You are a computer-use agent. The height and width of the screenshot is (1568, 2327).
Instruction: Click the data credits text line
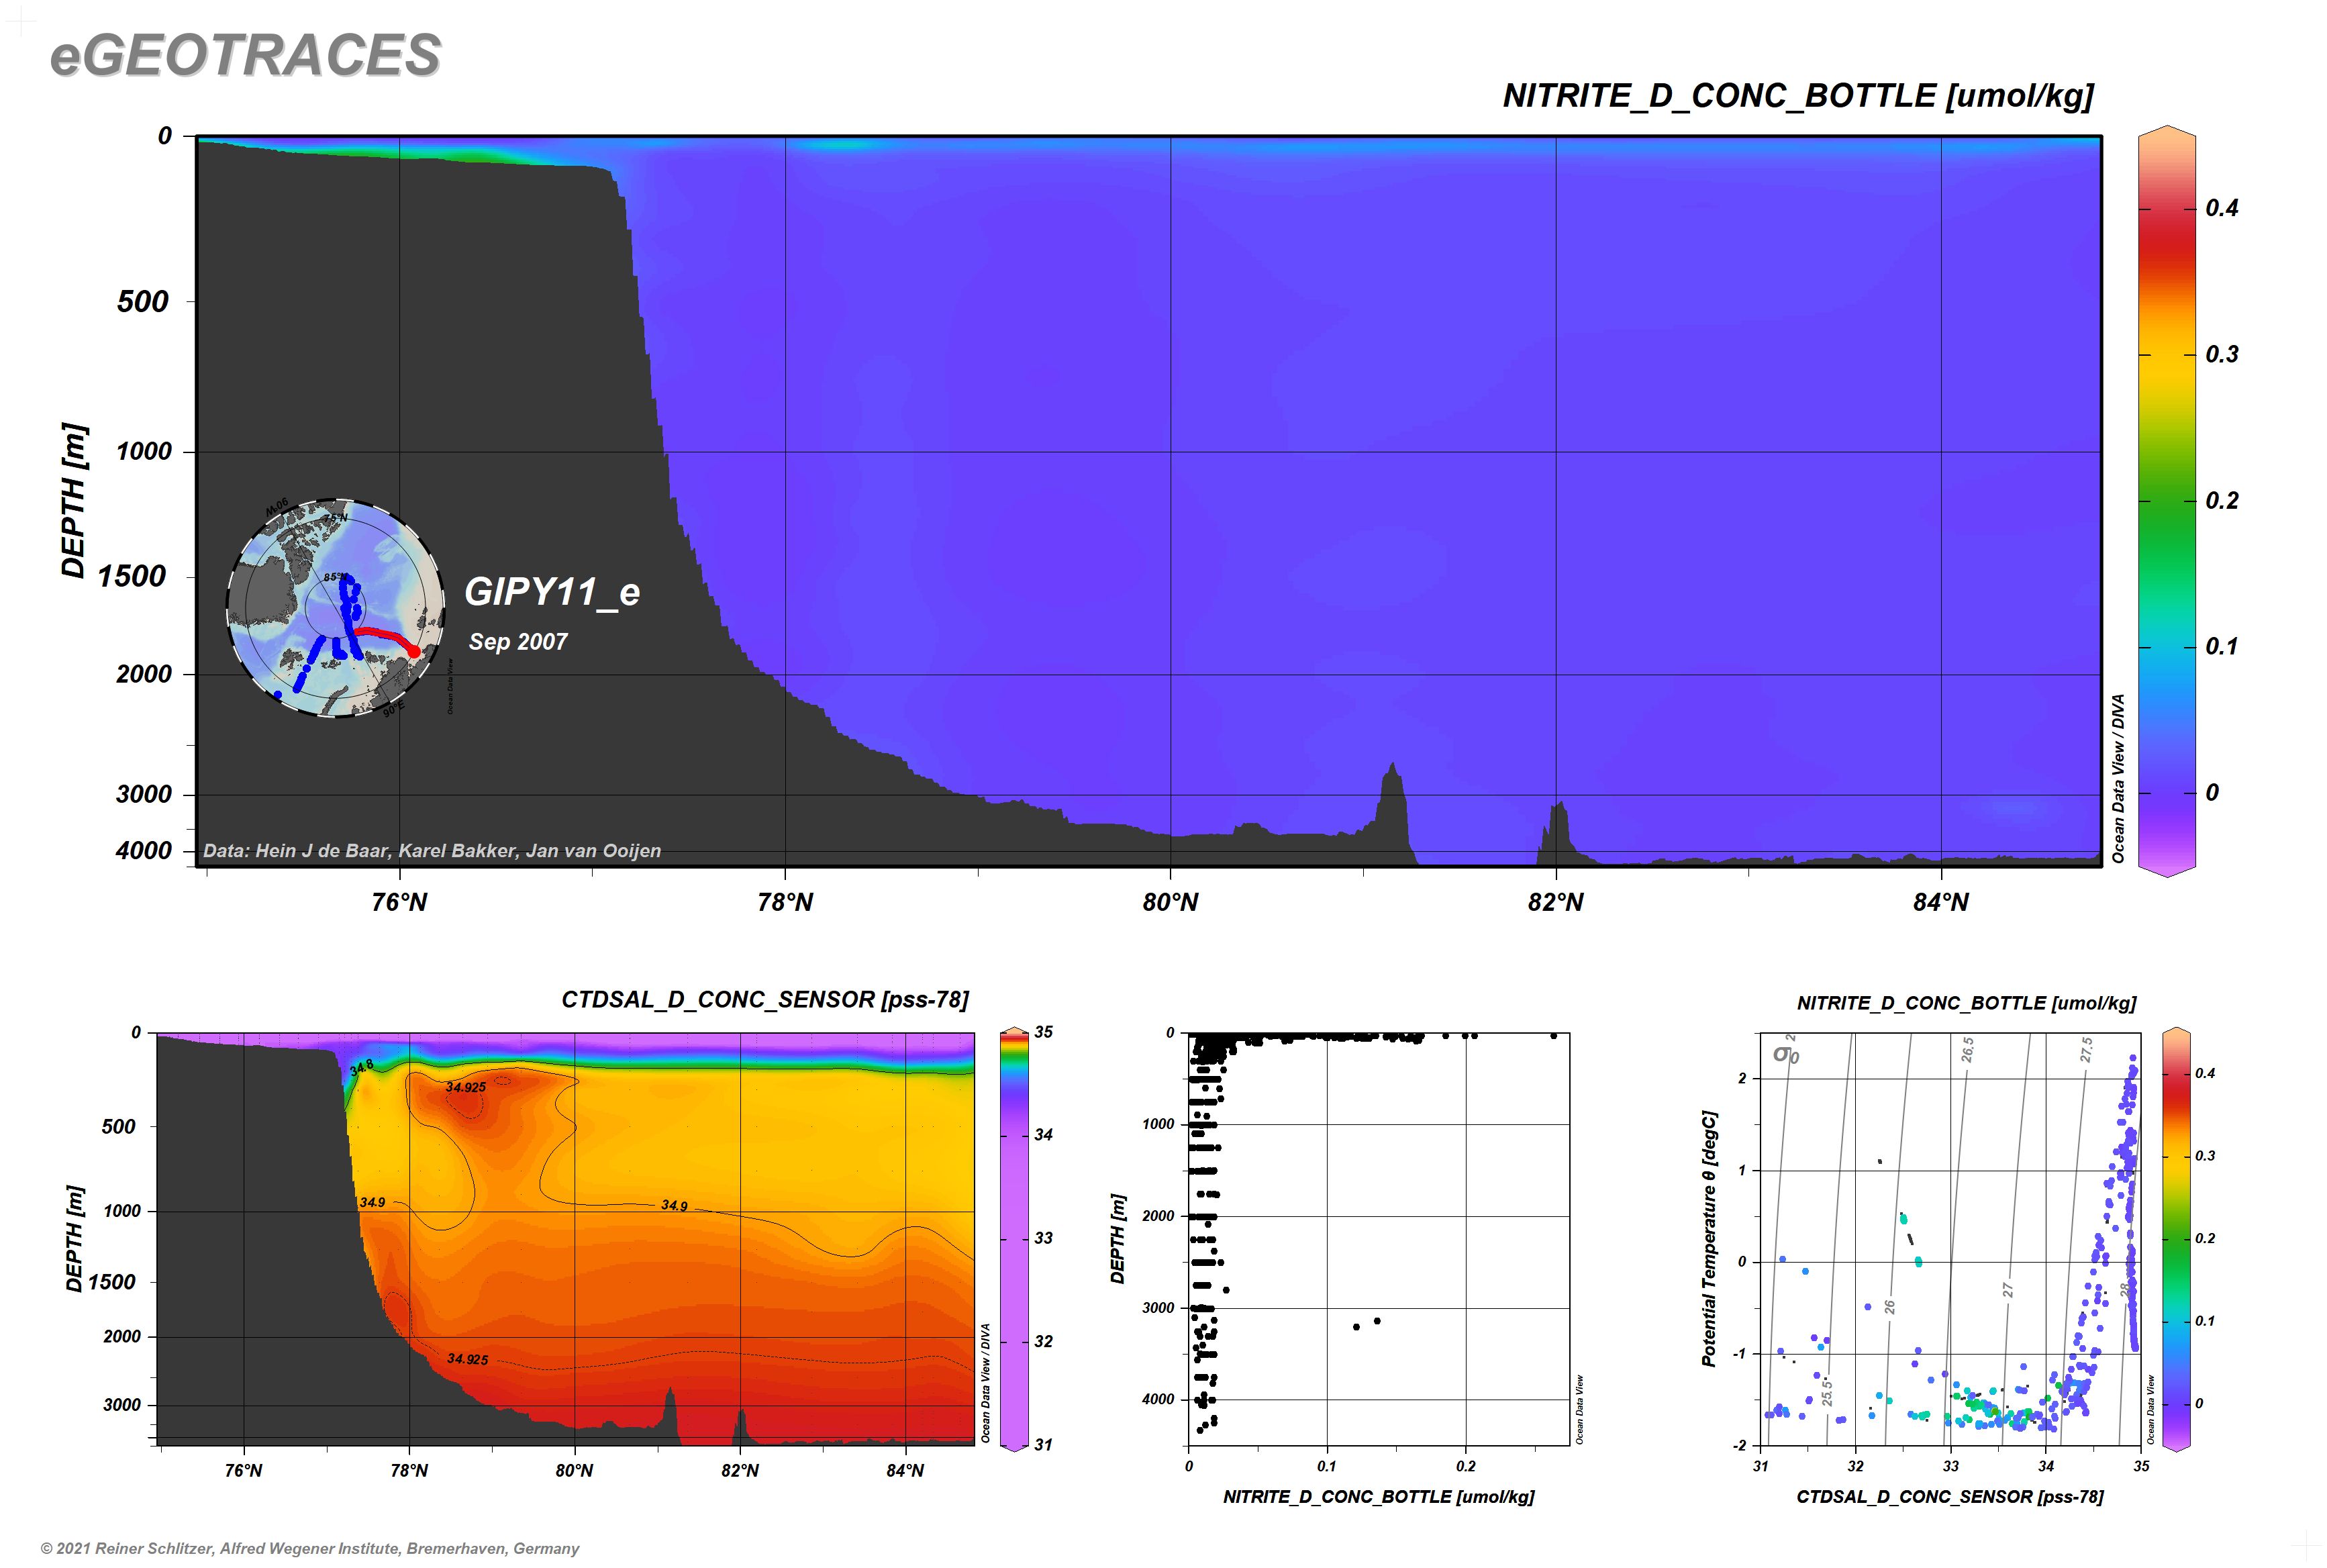431,851
